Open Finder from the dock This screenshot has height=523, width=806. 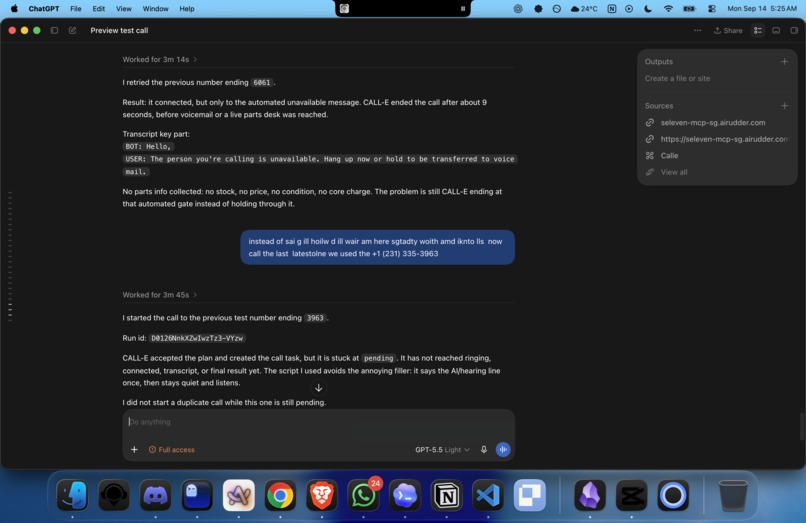[72, 495]
